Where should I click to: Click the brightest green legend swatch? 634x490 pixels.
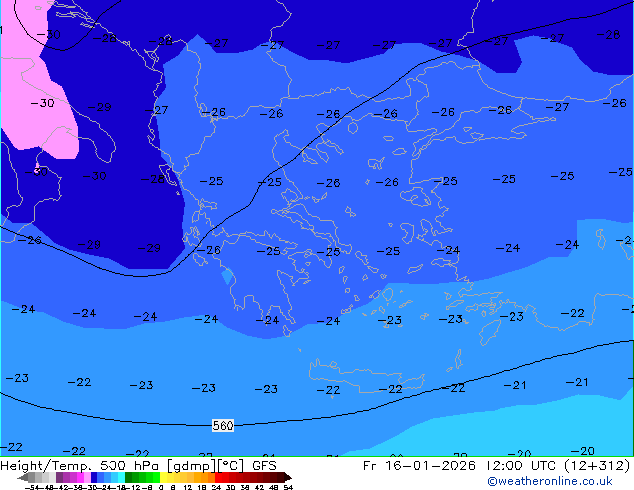point(156,477)
